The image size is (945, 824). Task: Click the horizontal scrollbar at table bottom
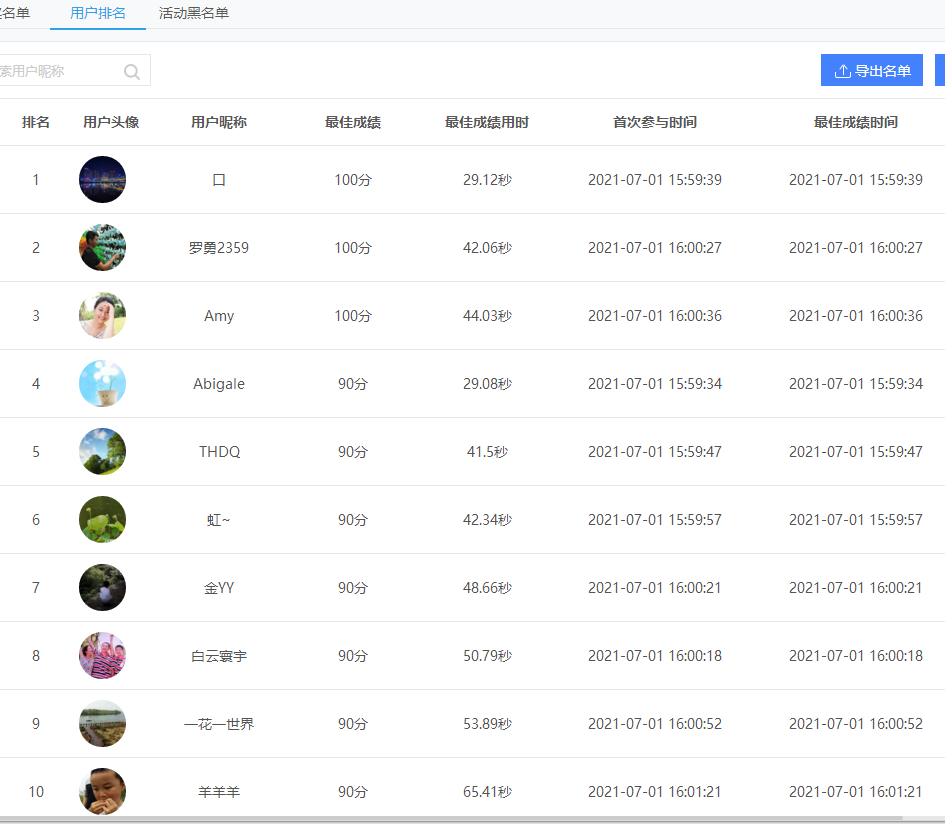pos(450,819)
